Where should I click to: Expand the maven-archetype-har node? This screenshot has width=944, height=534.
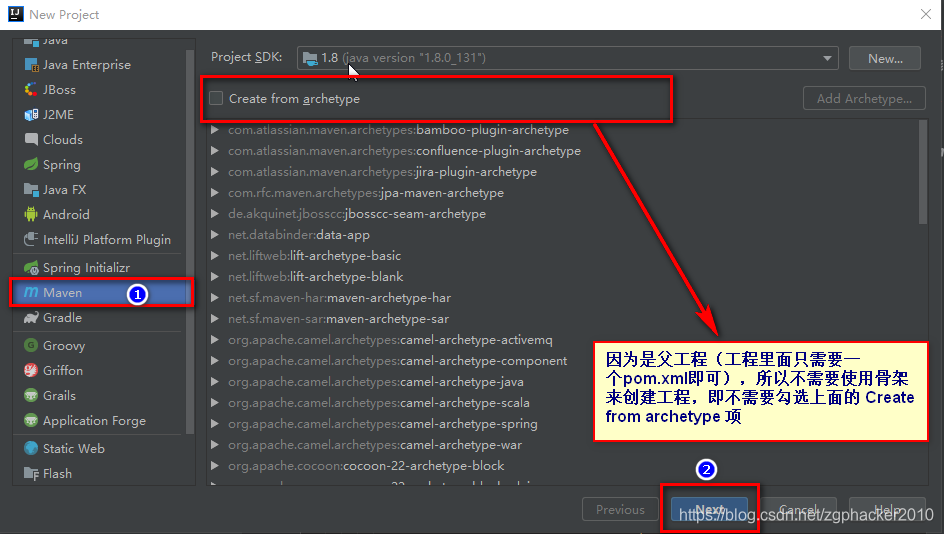(215, 298)
